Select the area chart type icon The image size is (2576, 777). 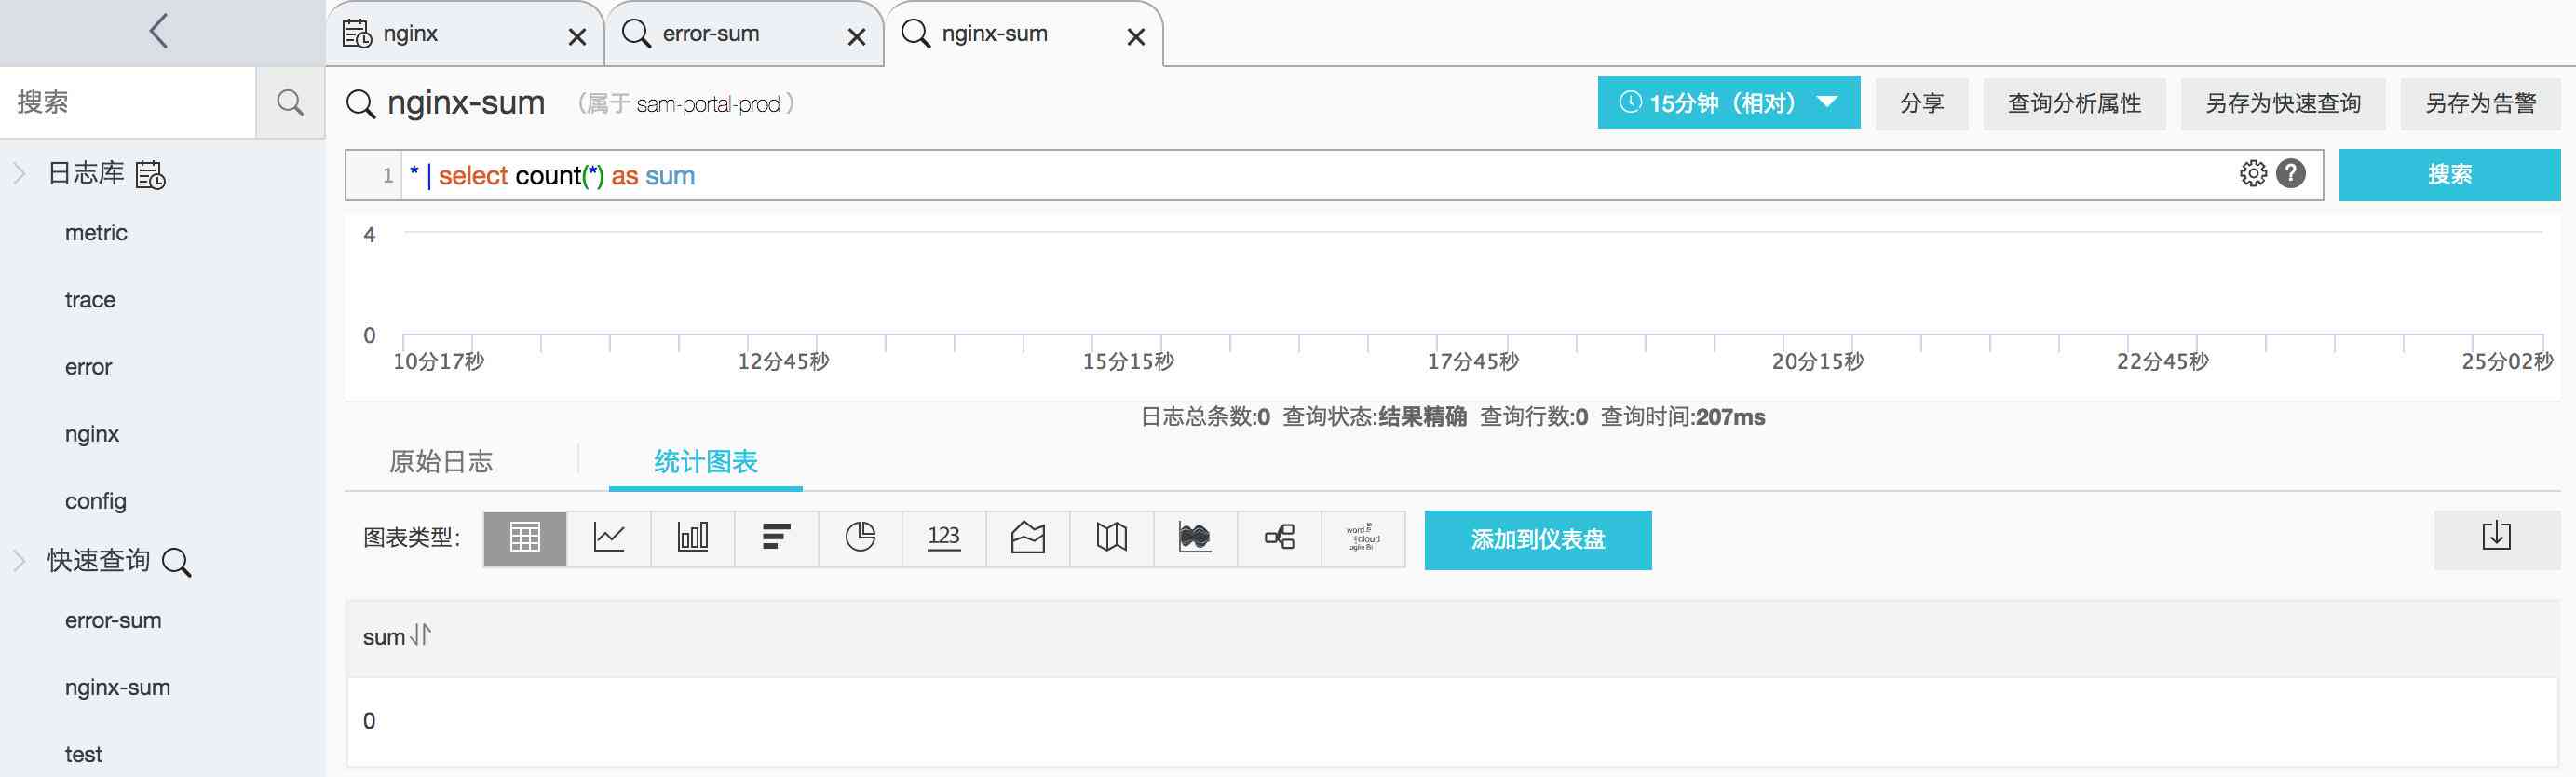pos(1028,538)
